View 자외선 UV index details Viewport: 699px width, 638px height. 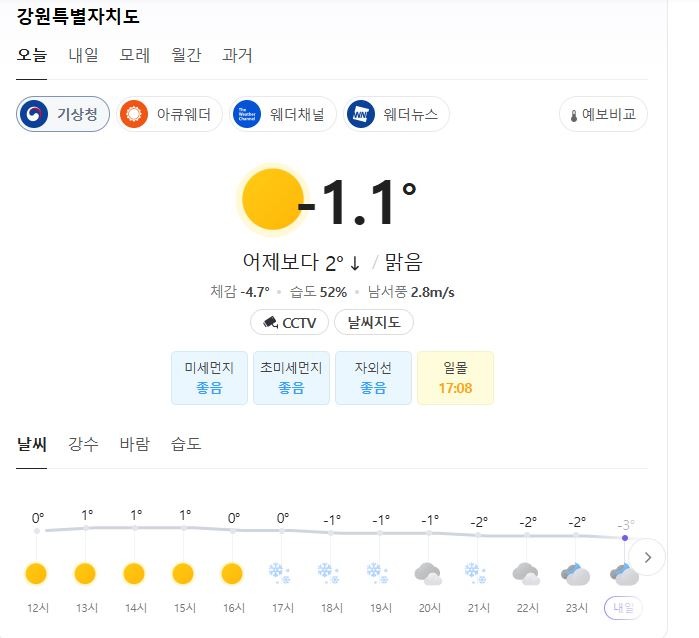[x=373, y=378]
